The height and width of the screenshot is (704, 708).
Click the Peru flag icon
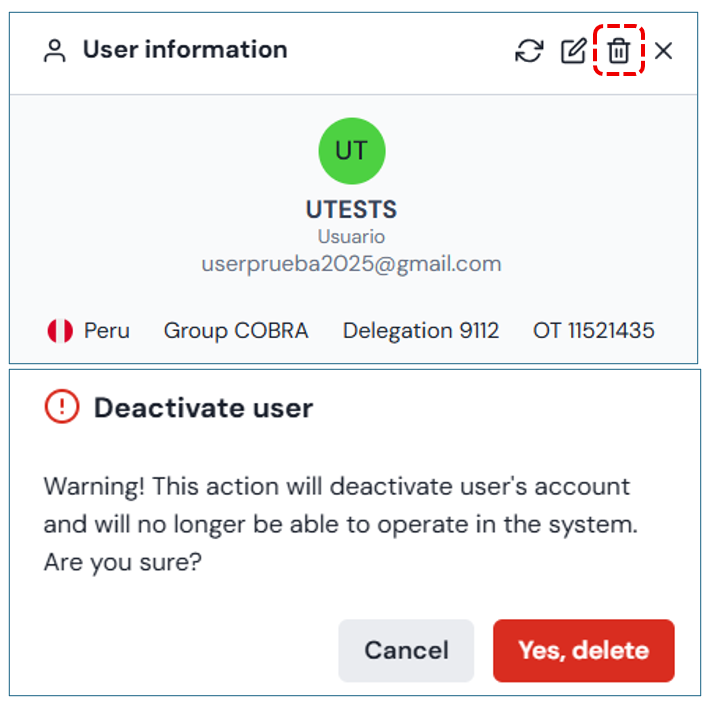pyautogui.click(x=60, y=331)
